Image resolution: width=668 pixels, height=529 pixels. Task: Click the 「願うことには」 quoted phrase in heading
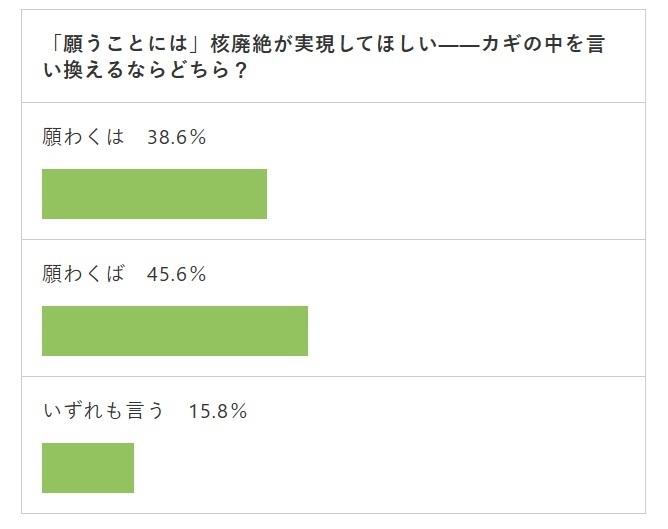pyautogui.click(x=126, y=44)
